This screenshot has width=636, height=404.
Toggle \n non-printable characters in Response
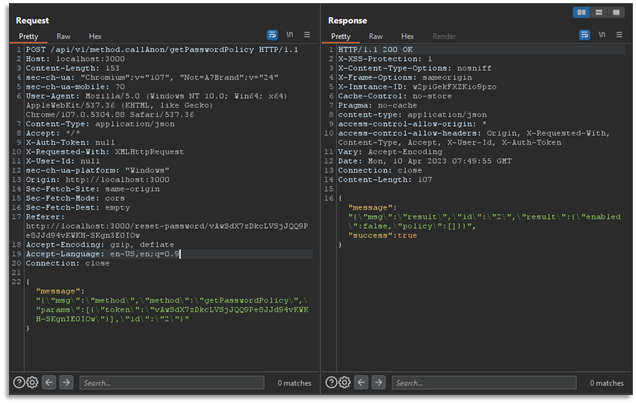pyautogui.click(x=602, y=35)
